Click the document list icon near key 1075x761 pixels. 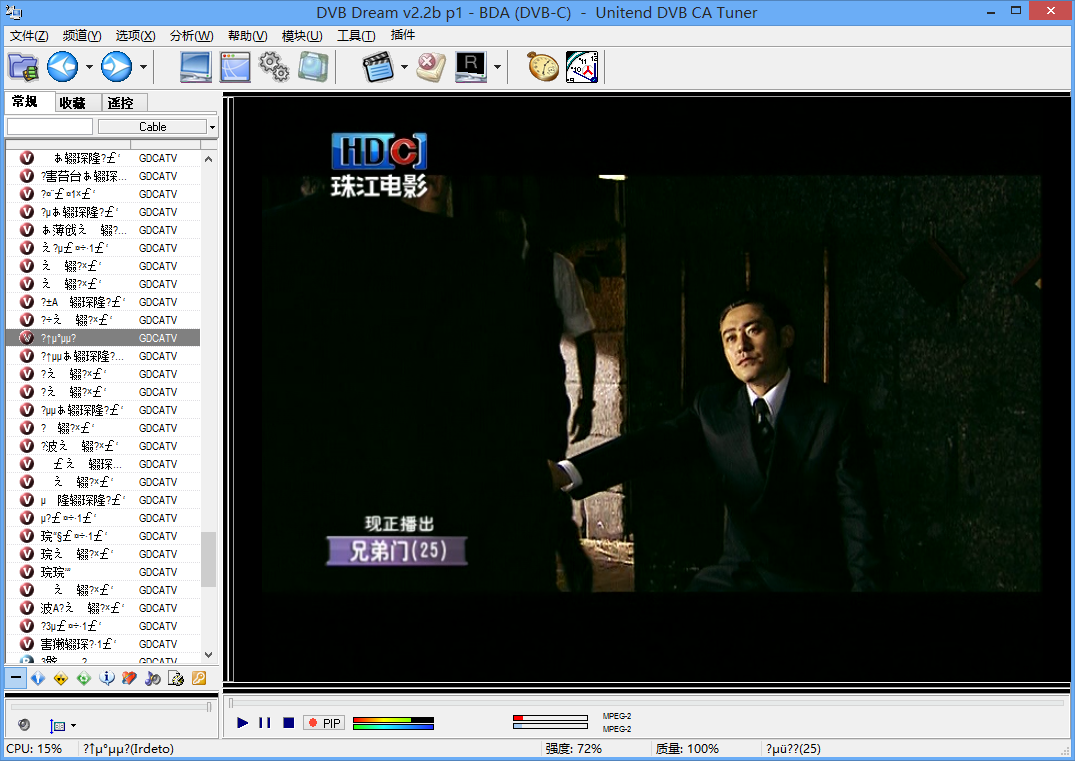[176, 678]
